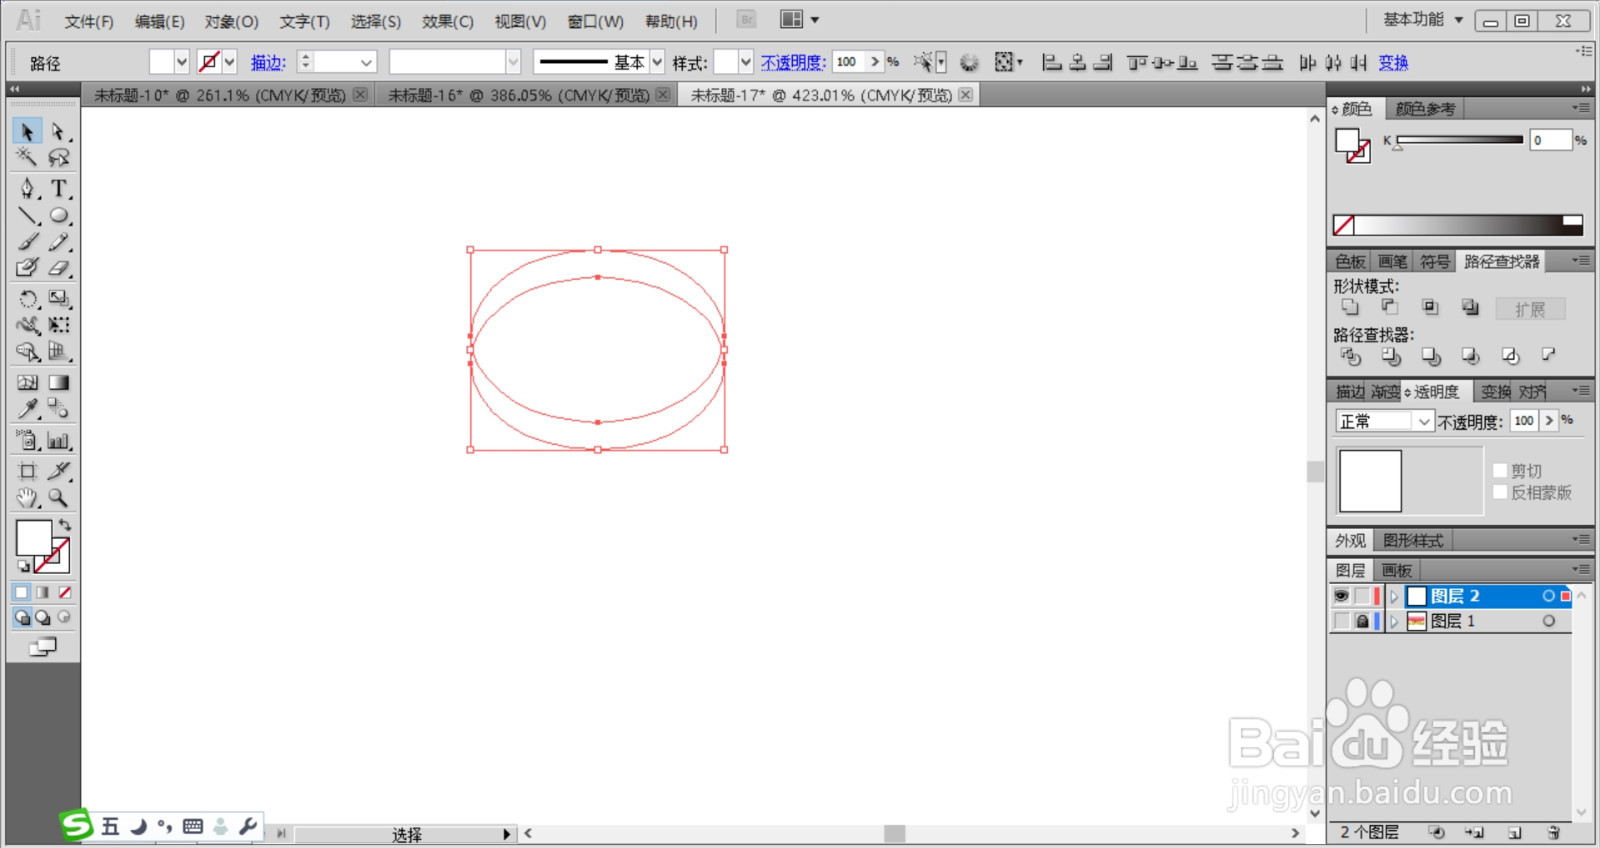Click the fill color swatch in toolbox
This screenshot has width=1600, height=848.
pos(34,538)
